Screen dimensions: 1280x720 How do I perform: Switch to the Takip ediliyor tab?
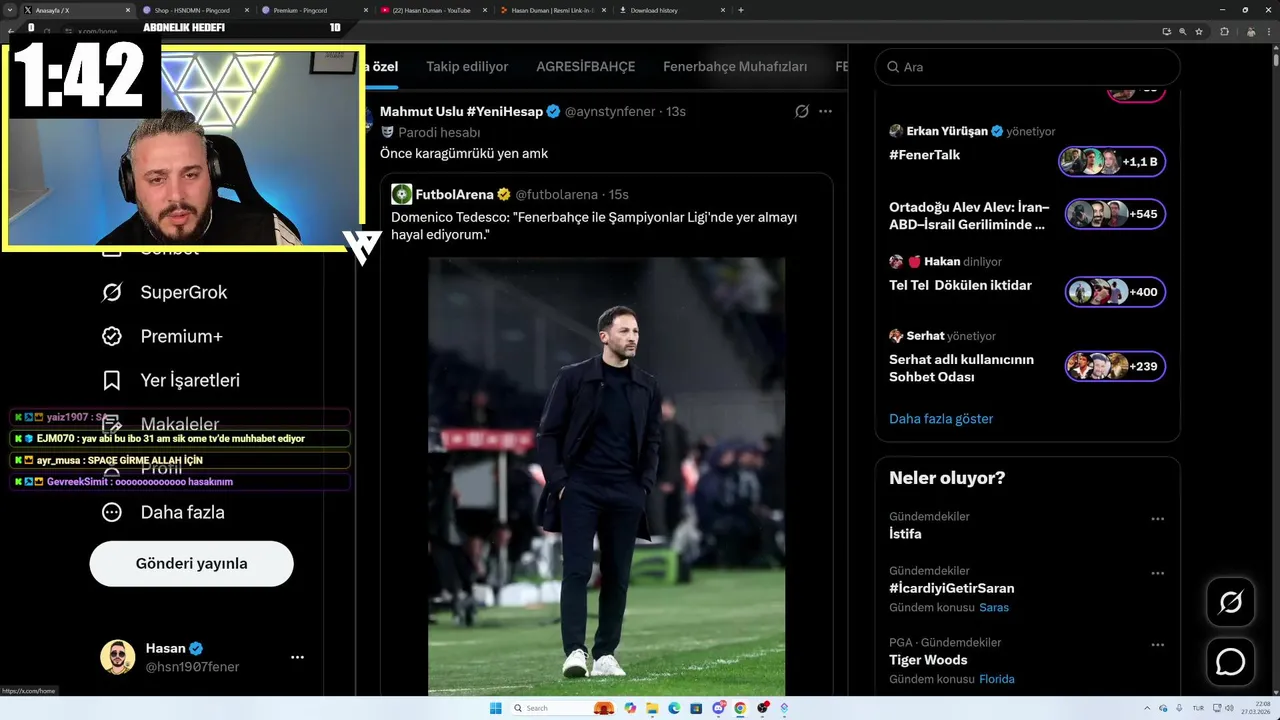(x=467, y=67)
